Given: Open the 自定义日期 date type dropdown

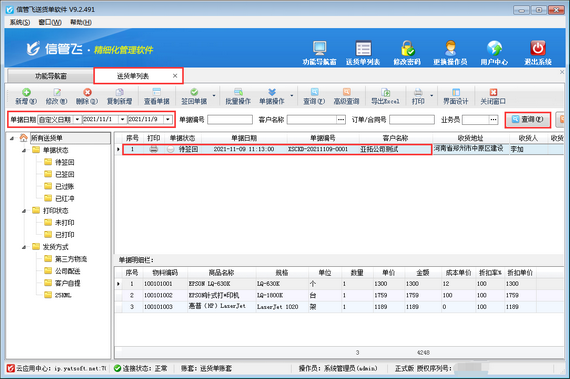Looking at the screenshot, I should (77, 120).
